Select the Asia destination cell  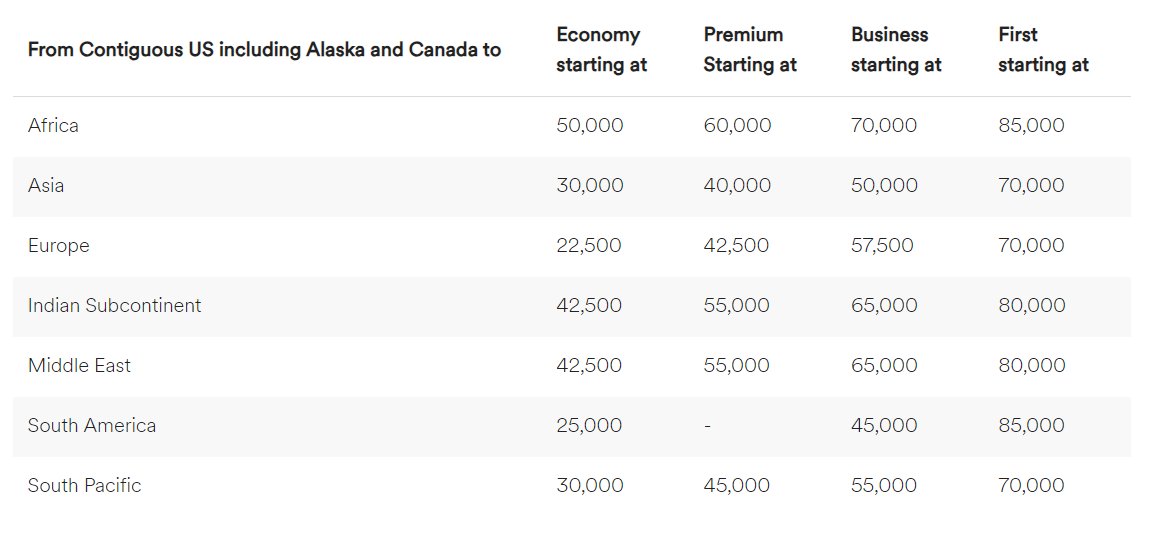[x=46, y=185]
